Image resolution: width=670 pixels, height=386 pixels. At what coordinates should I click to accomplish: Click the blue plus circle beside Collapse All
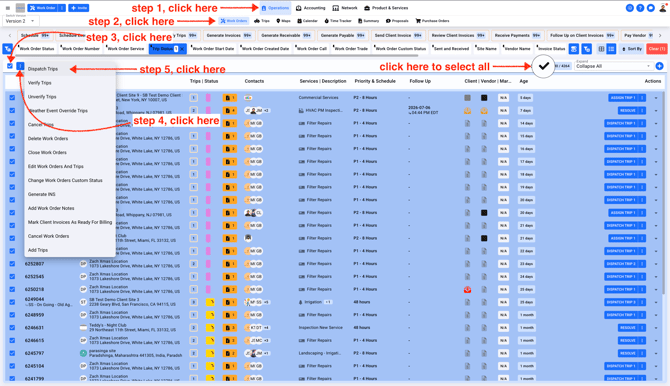tap(659, 66)
